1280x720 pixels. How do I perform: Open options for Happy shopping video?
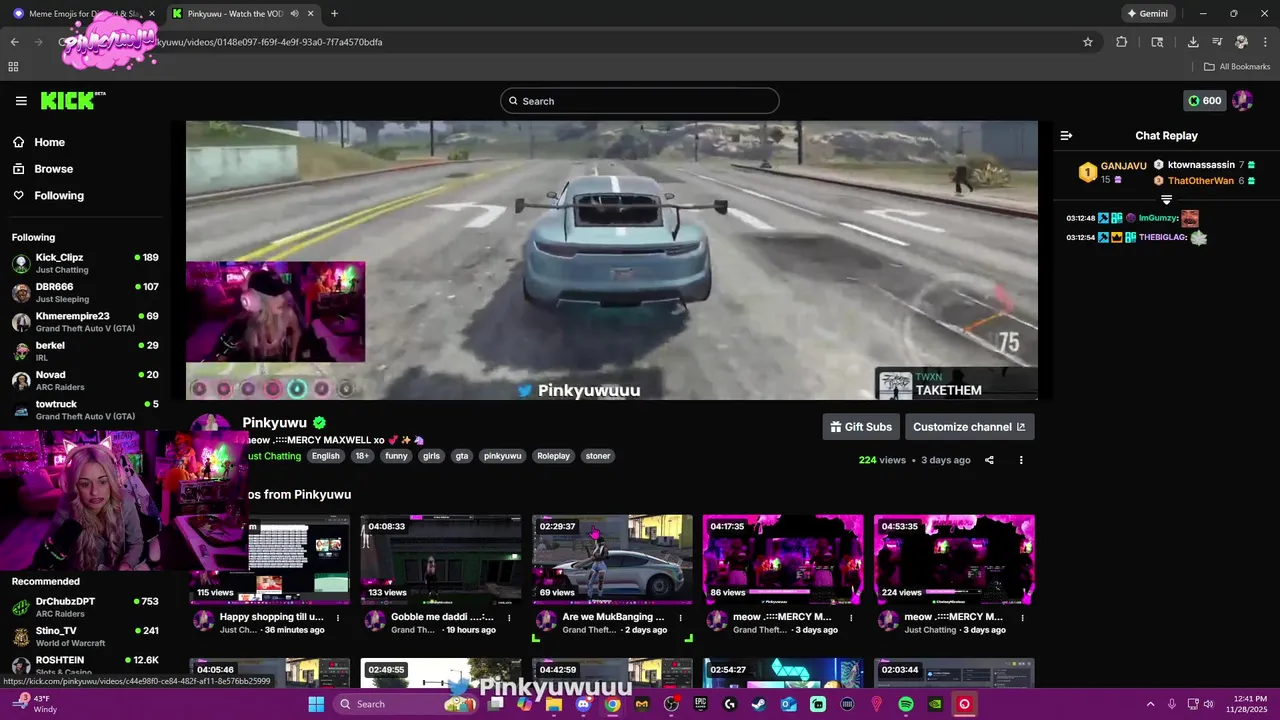(338, 618)
